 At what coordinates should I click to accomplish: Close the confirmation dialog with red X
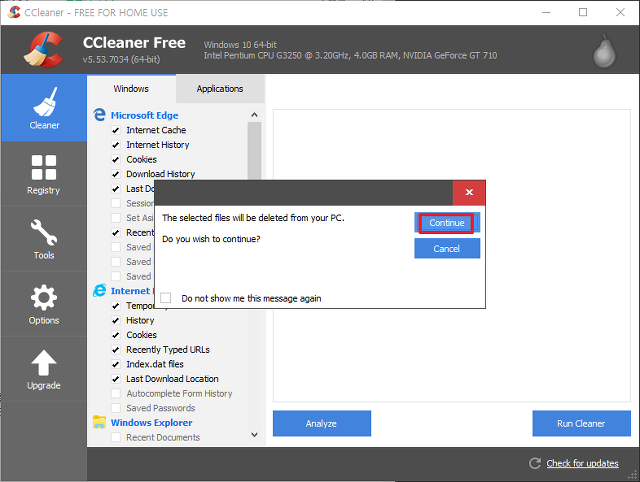pyautogui.click(x=469, y=192)
